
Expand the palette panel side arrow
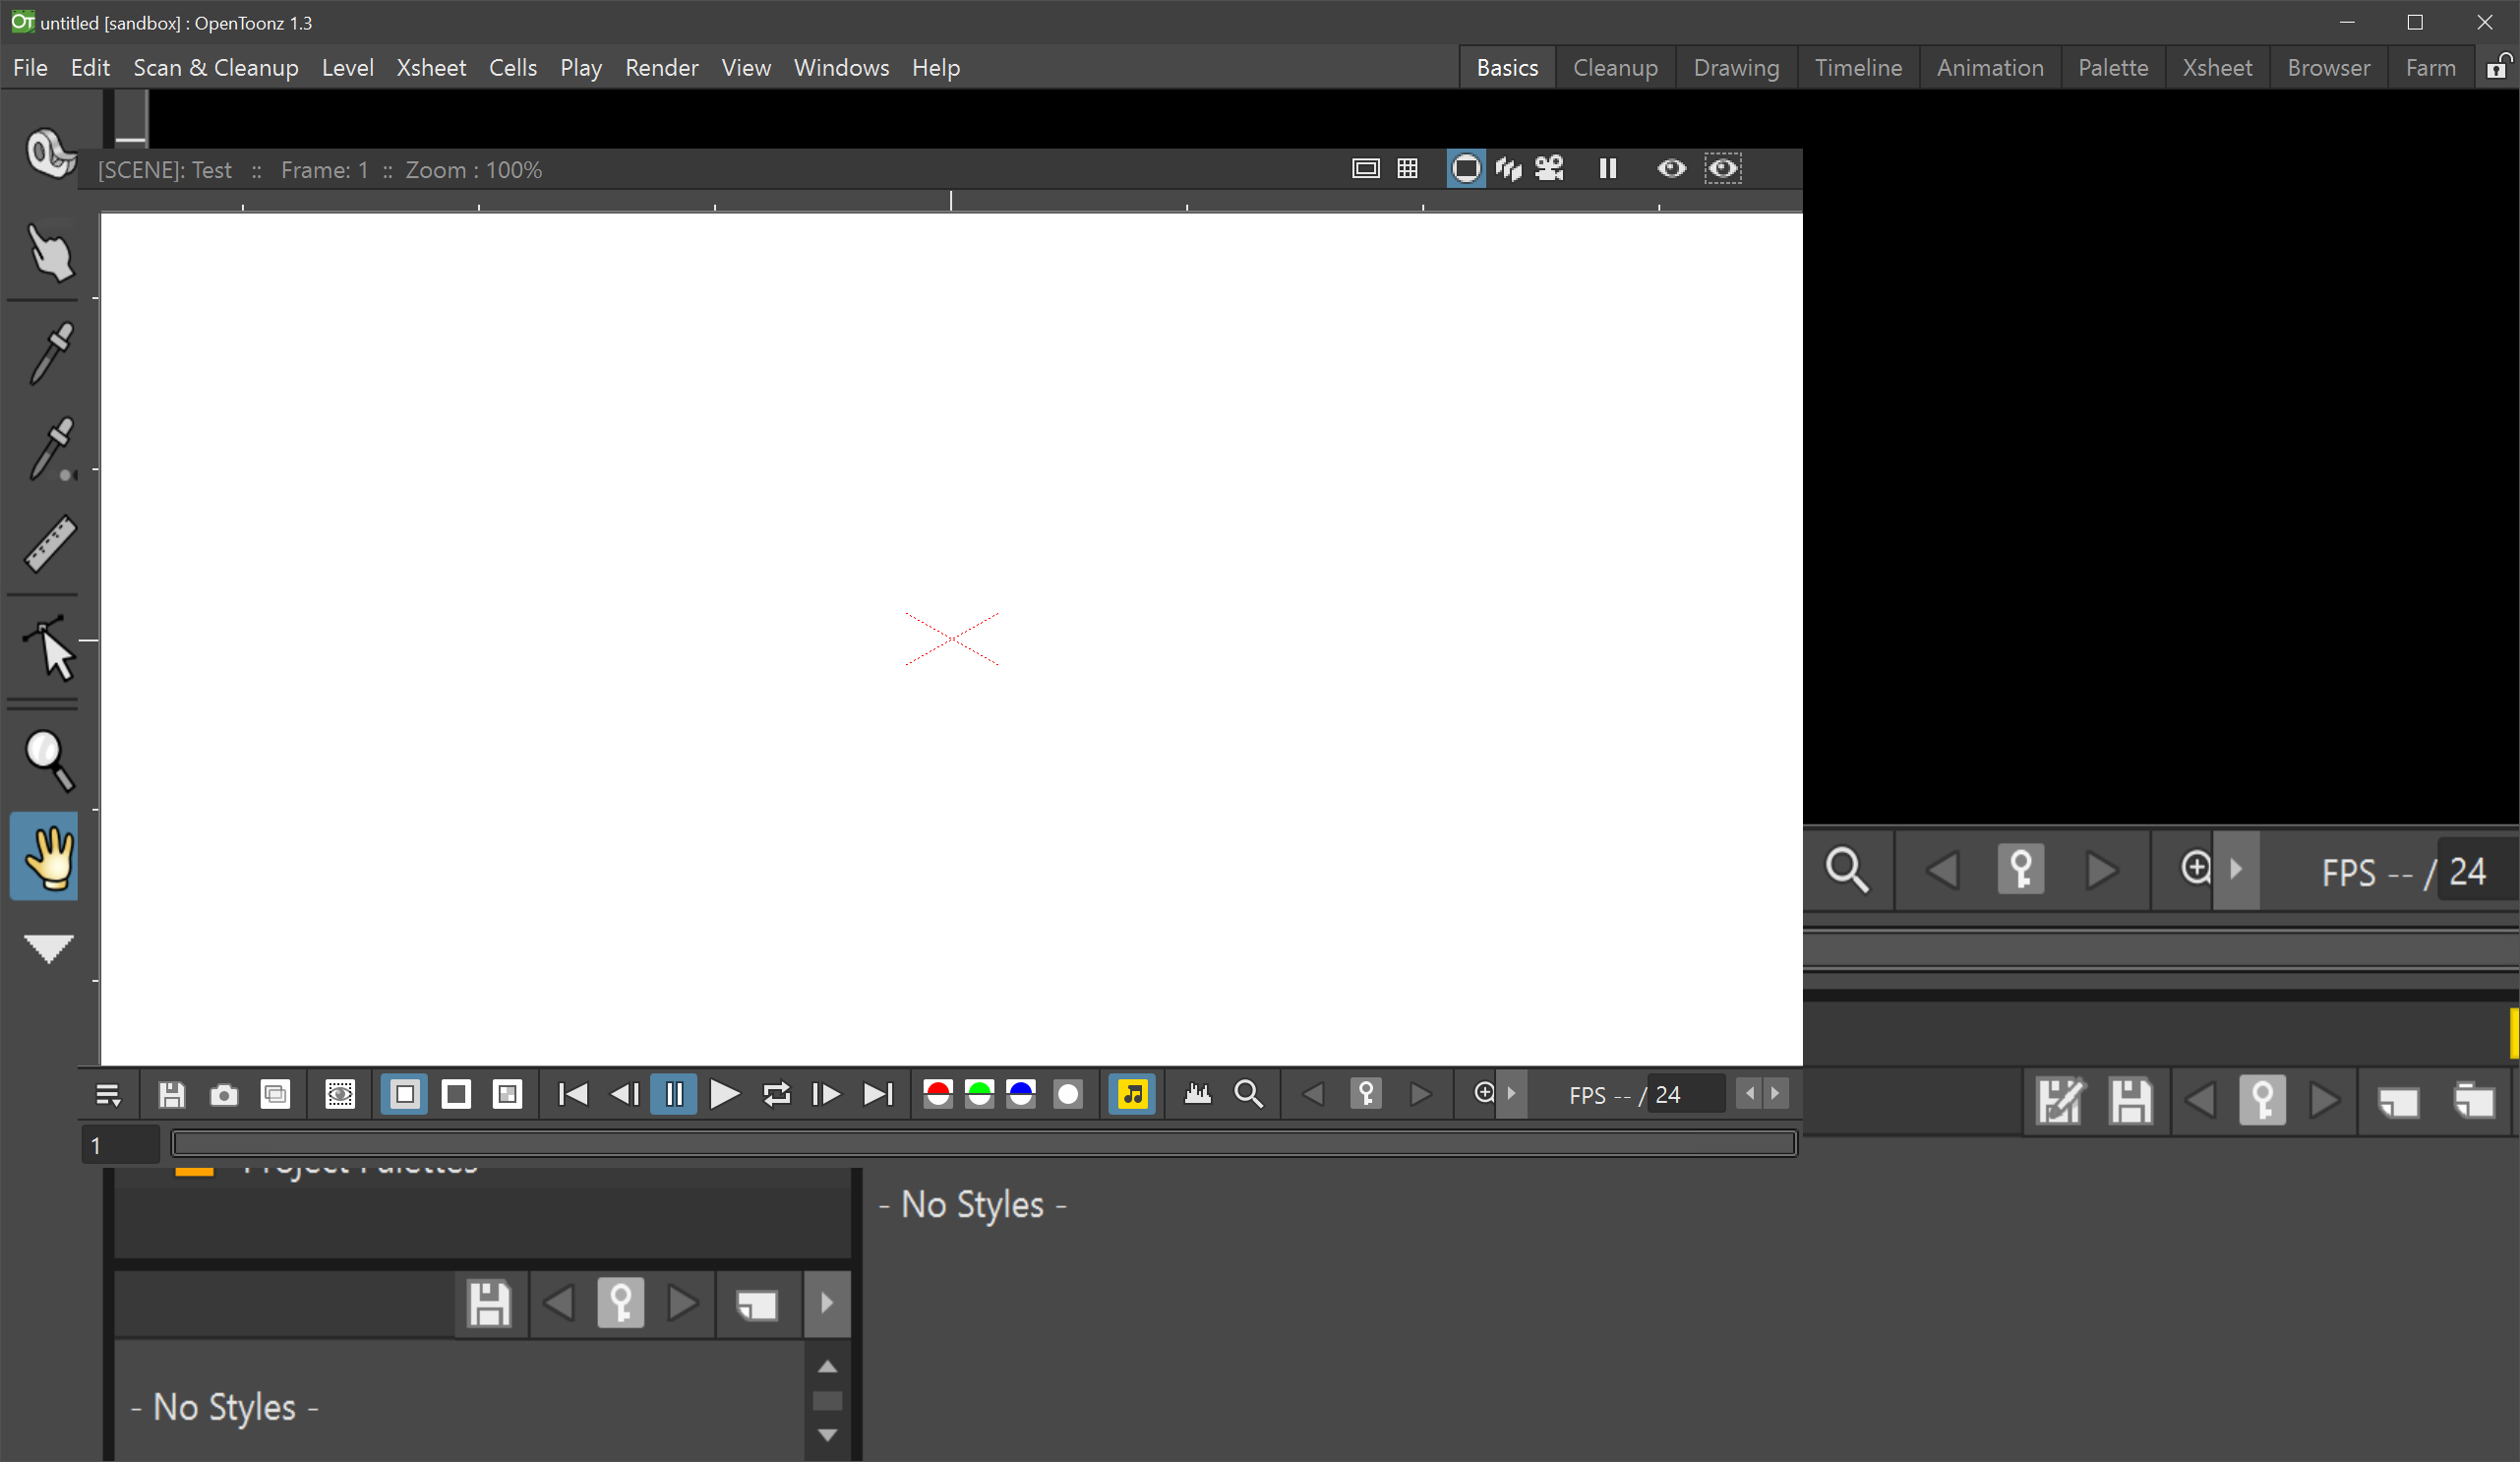pyautogui.click(x=827, y=1304)
